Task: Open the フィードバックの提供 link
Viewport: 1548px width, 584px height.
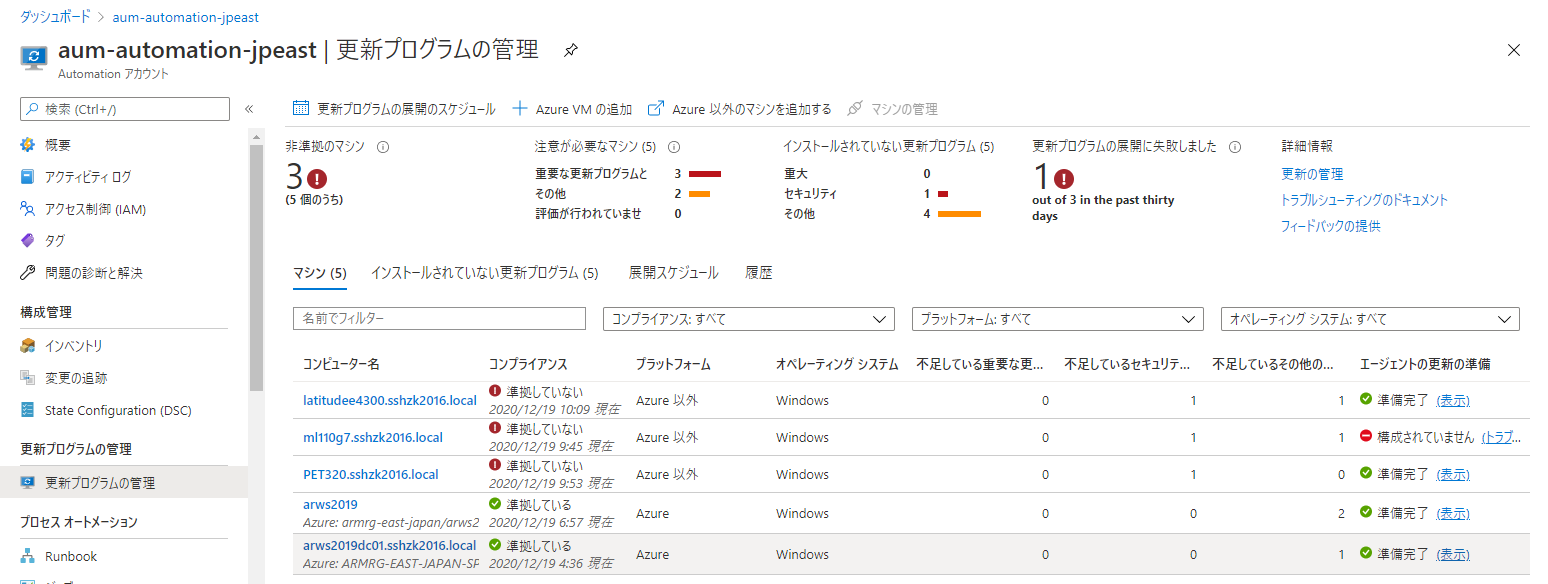Action: pos(1330,226)
